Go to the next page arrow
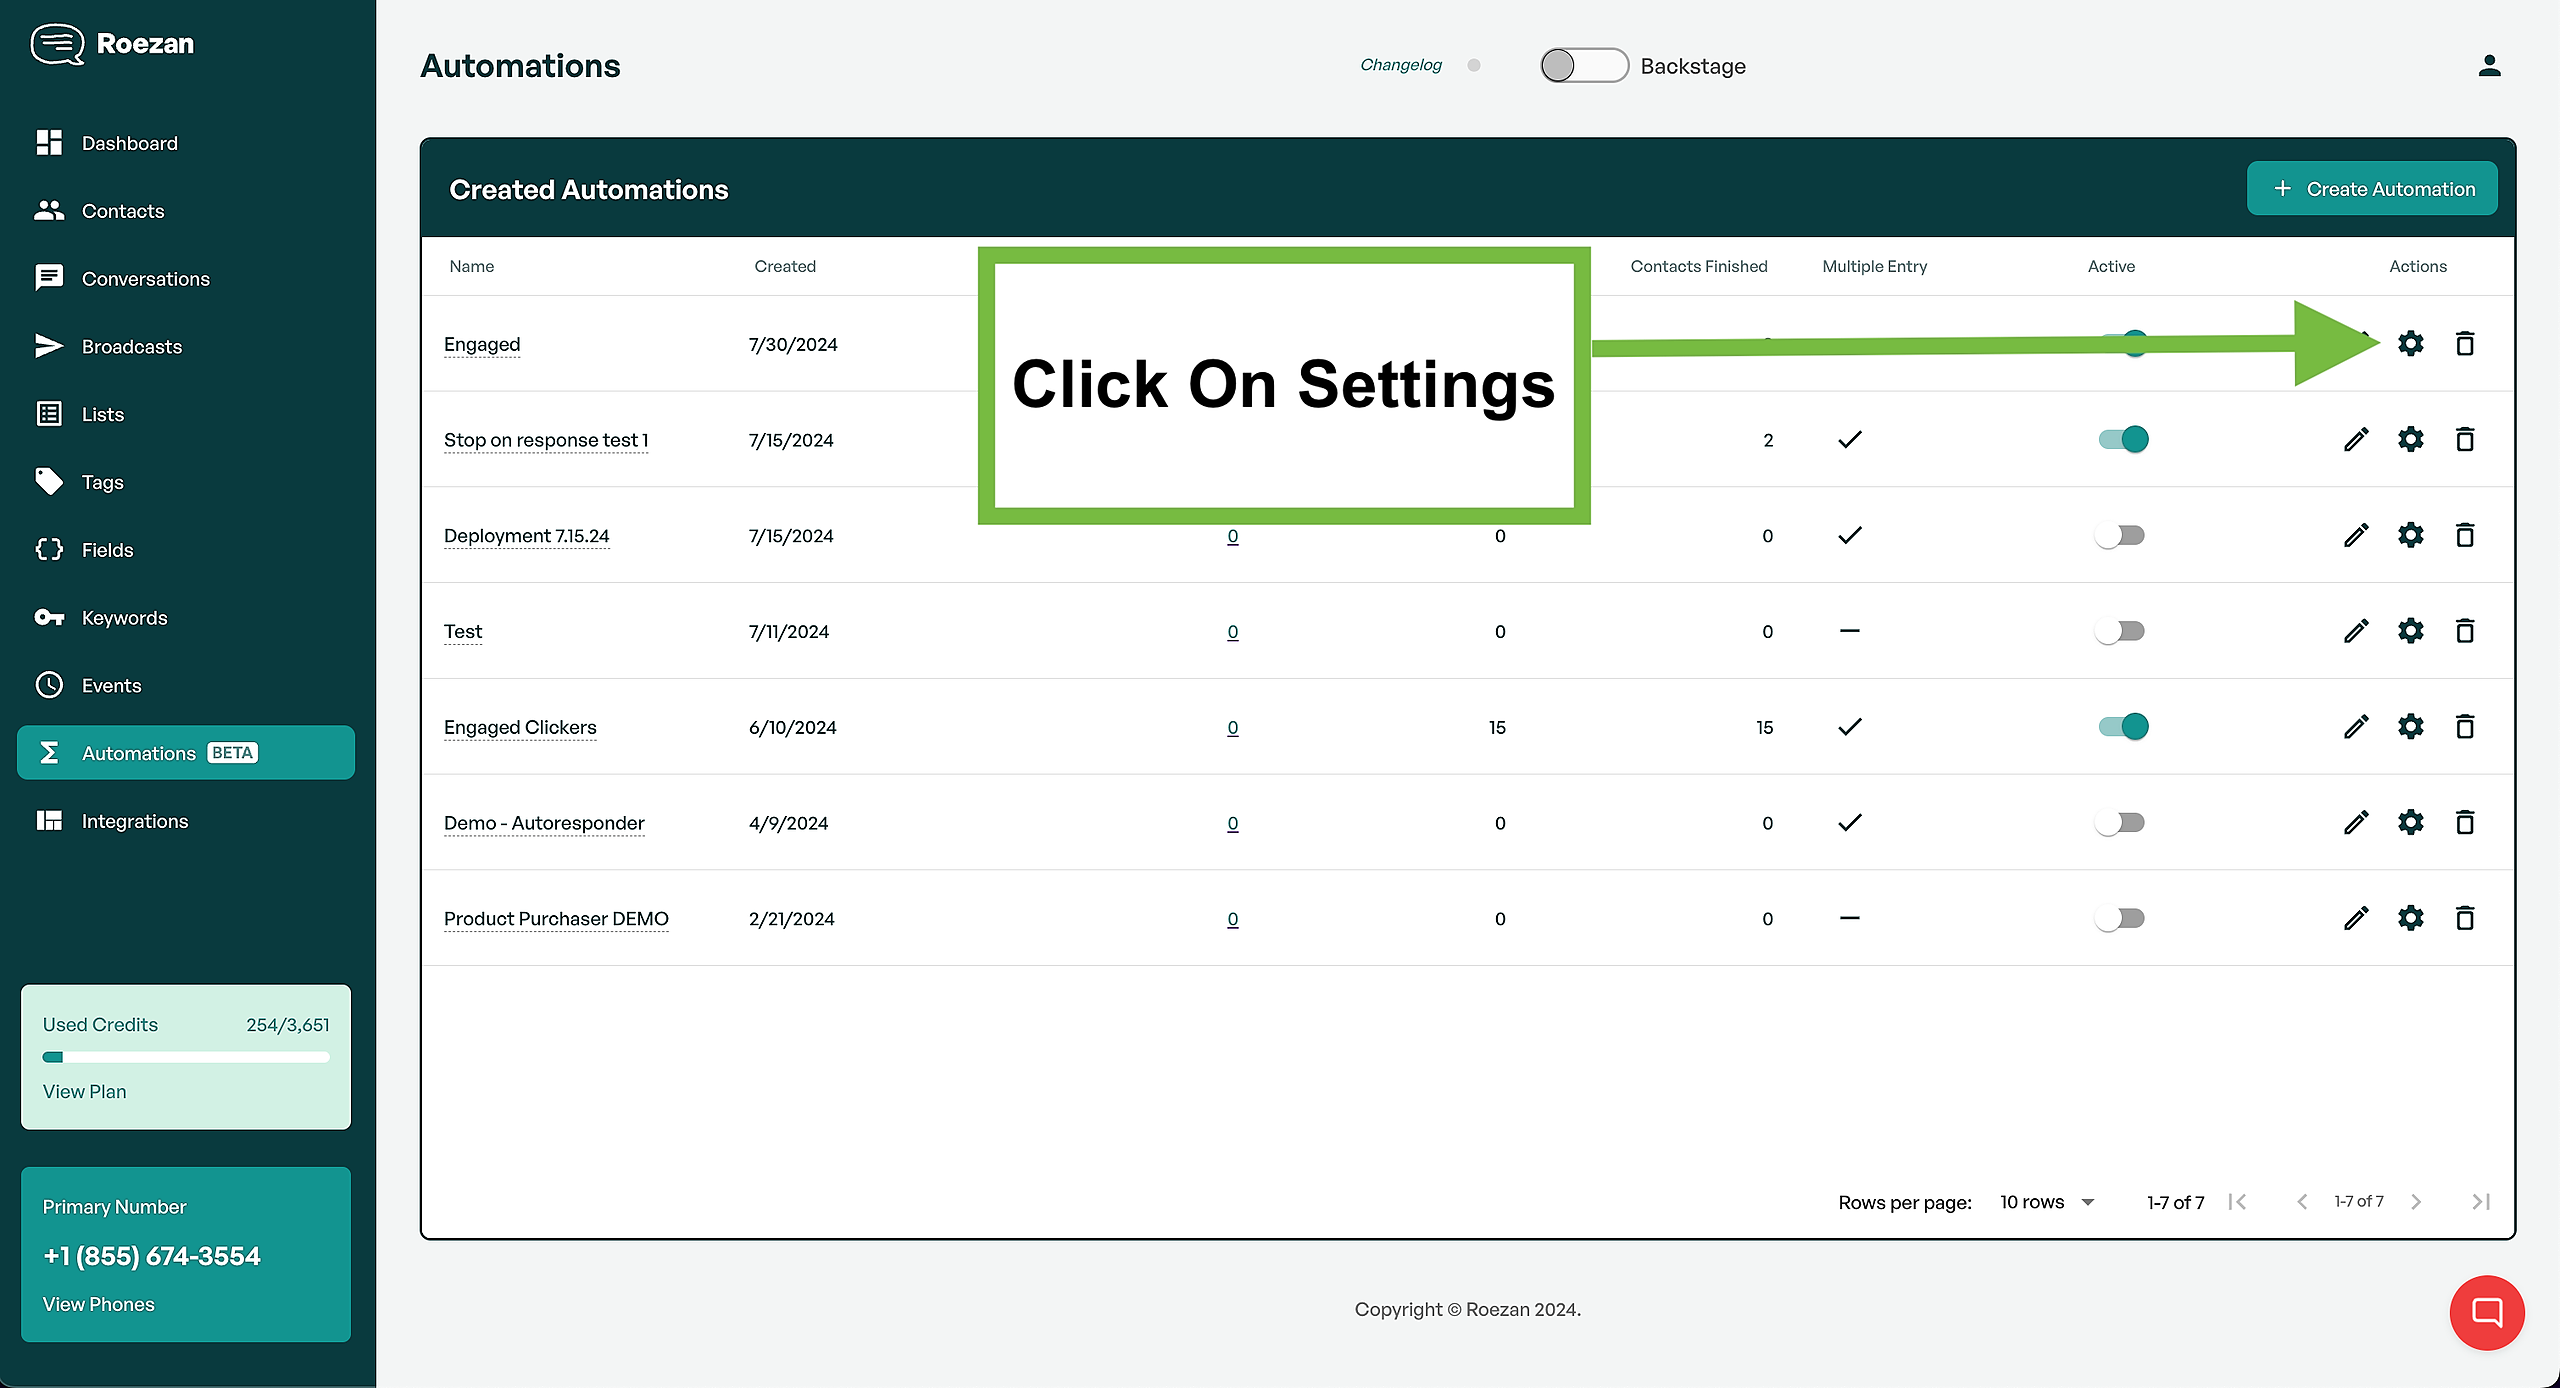This screenshot has height=1388, width=2560. 2416,1202
